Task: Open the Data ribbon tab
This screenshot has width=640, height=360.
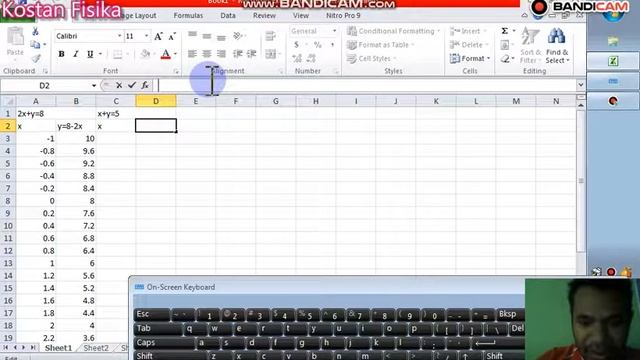Action: [228, 16]
